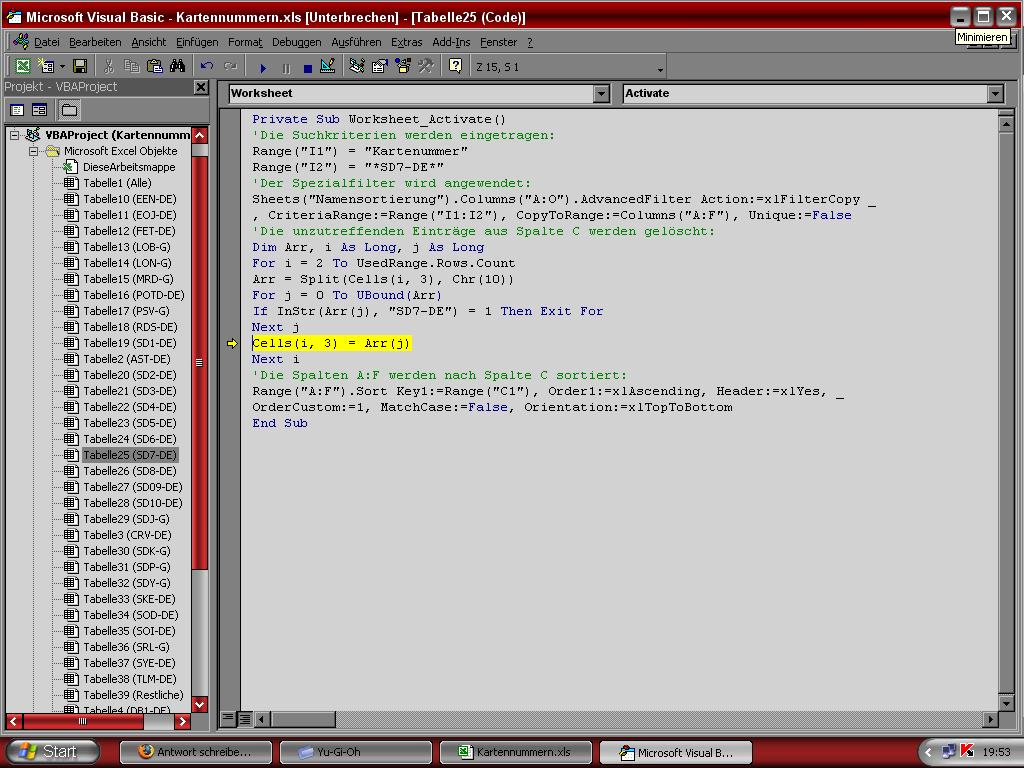1024x768 pixels.
Task: Switch to Procedure View at code window bottom
Action: 228,718
